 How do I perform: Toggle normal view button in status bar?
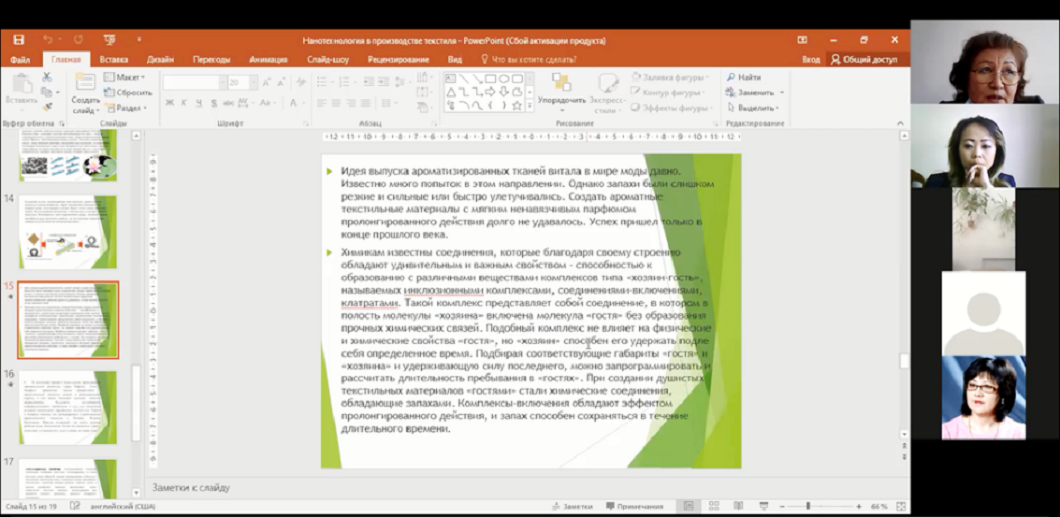tap(688, 506)
